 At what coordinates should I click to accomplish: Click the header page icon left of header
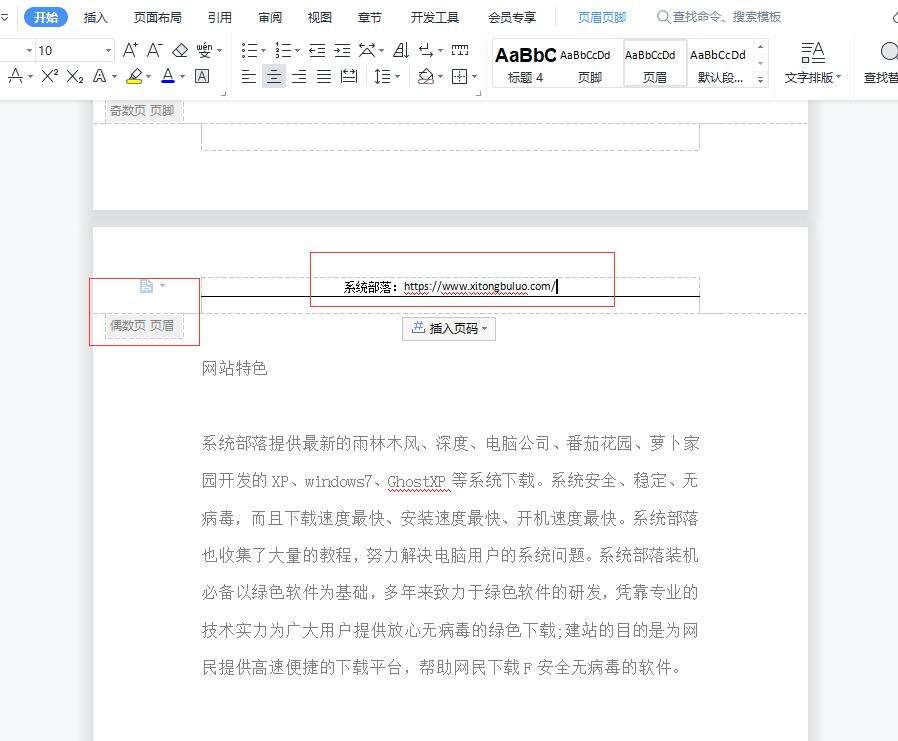pyautogui.click(x=147, y=286)
